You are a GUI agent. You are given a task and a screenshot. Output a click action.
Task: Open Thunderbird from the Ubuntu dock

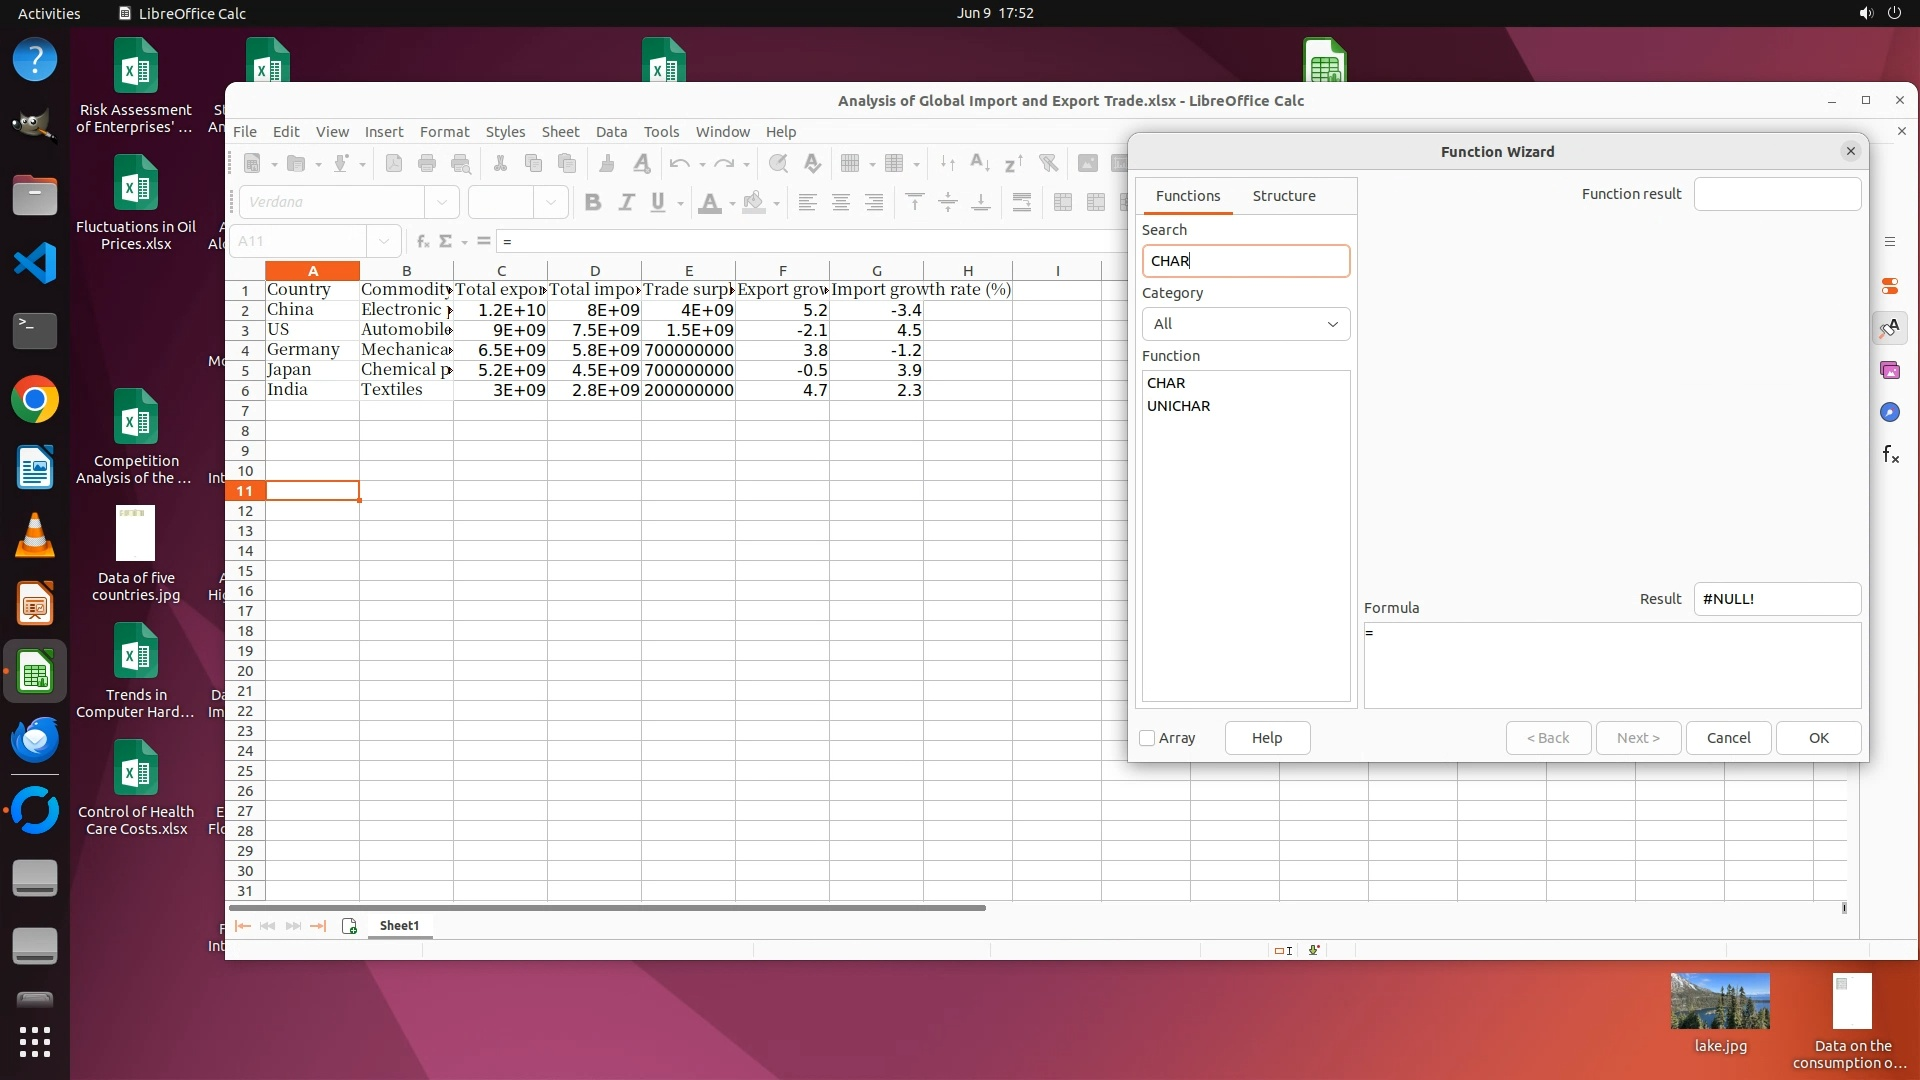pos(35,740)
